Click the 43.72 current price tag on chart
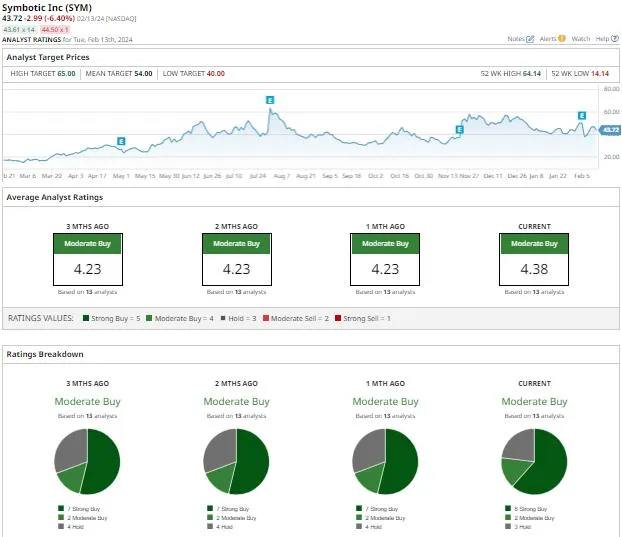 click(x=610, y=130)
